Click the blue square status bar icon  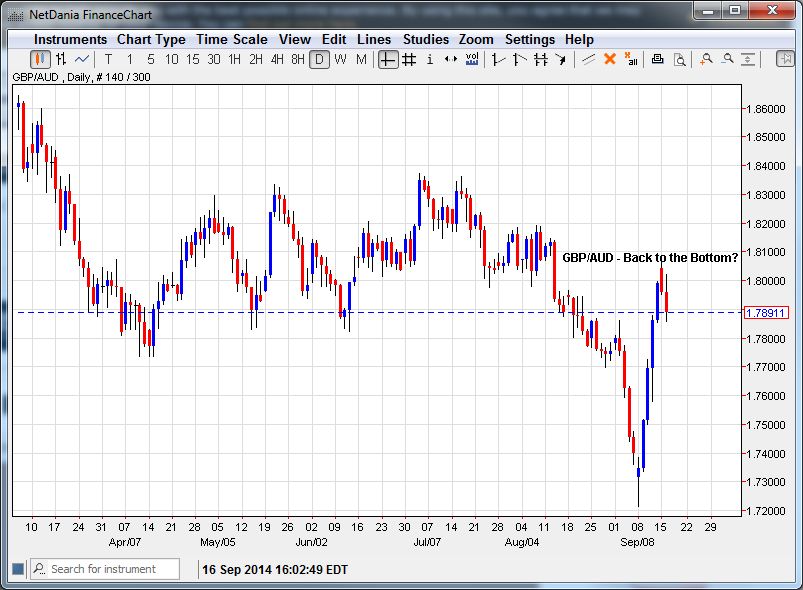tap(18, 568)
